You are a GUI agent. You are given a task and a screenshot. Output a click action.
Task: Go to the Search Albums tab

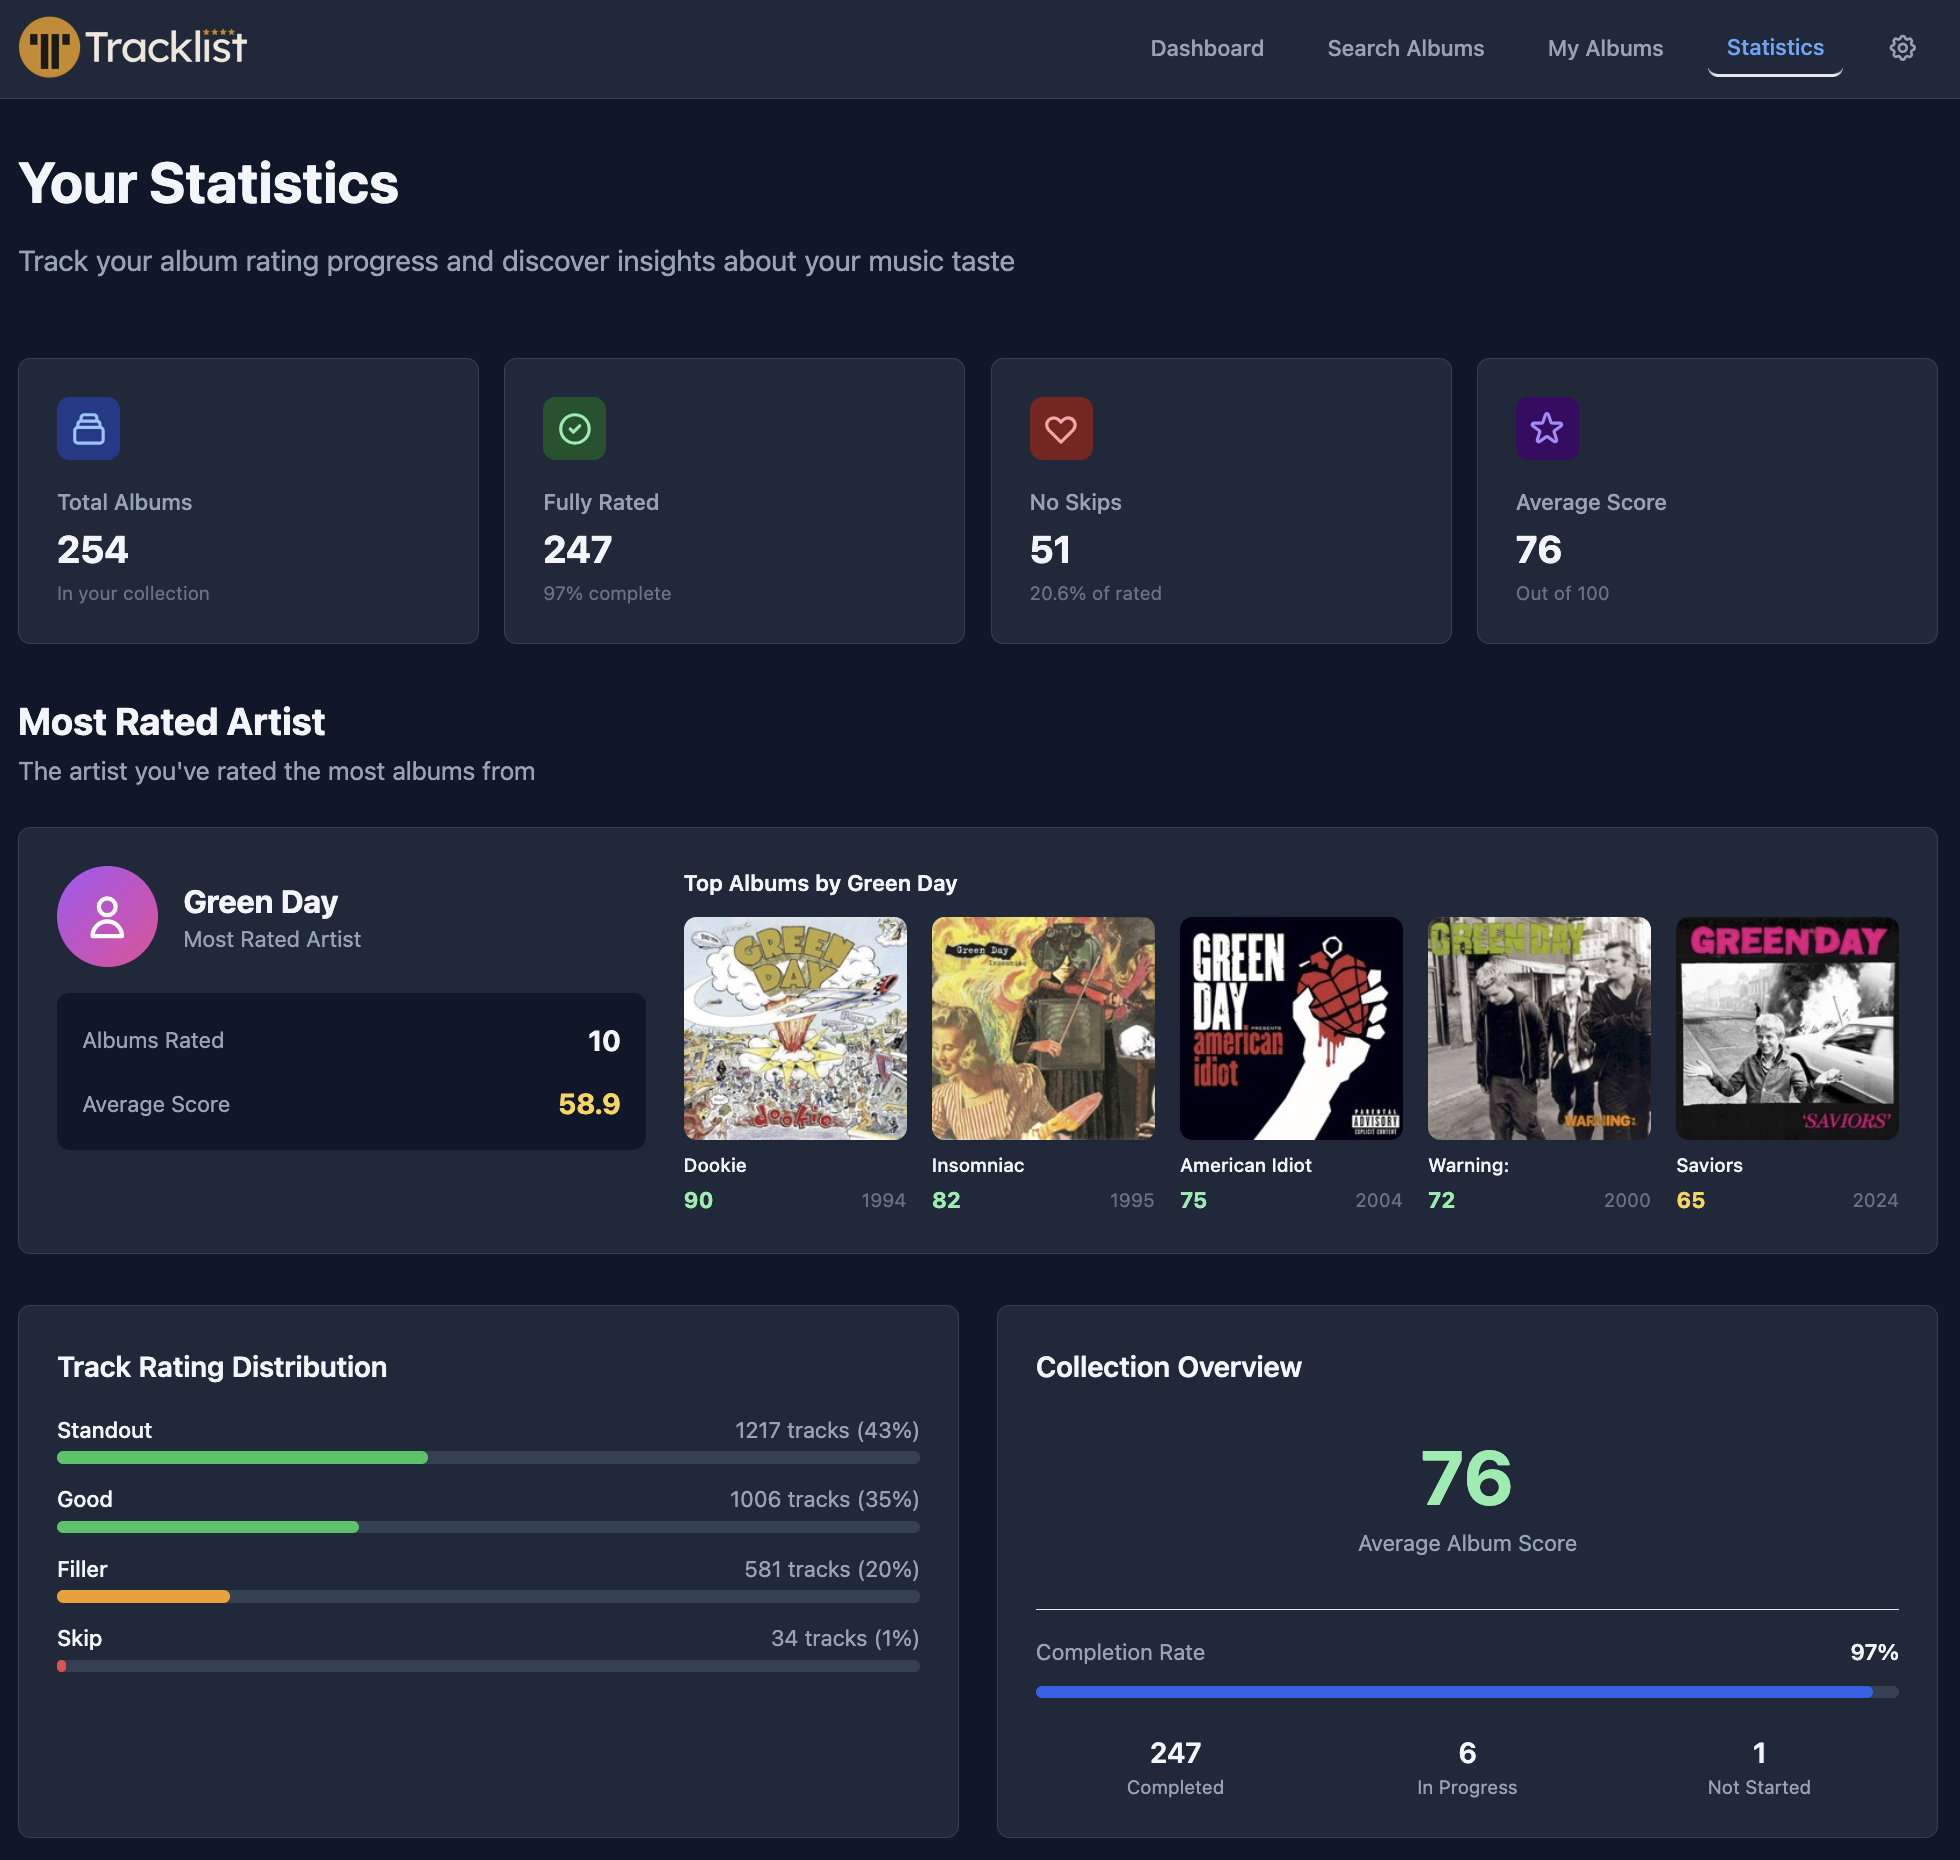tap(1405, 48)
